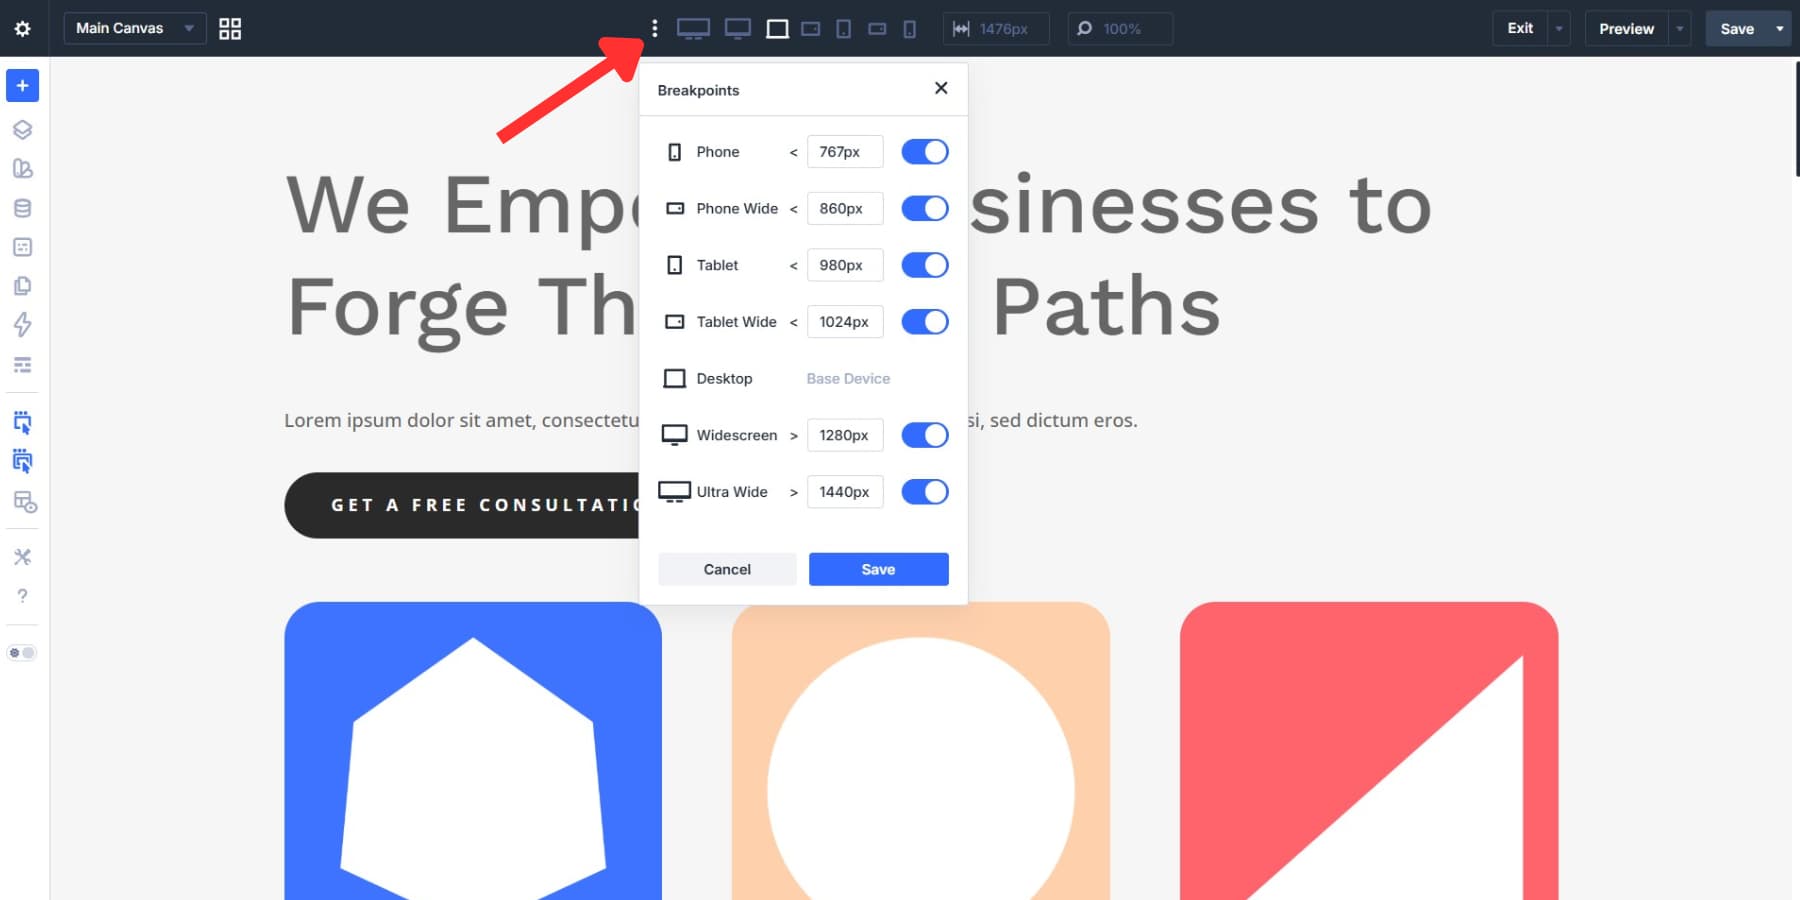Click the 100% zoom control
This screenshot has height=900, width=1800.
1119,29
